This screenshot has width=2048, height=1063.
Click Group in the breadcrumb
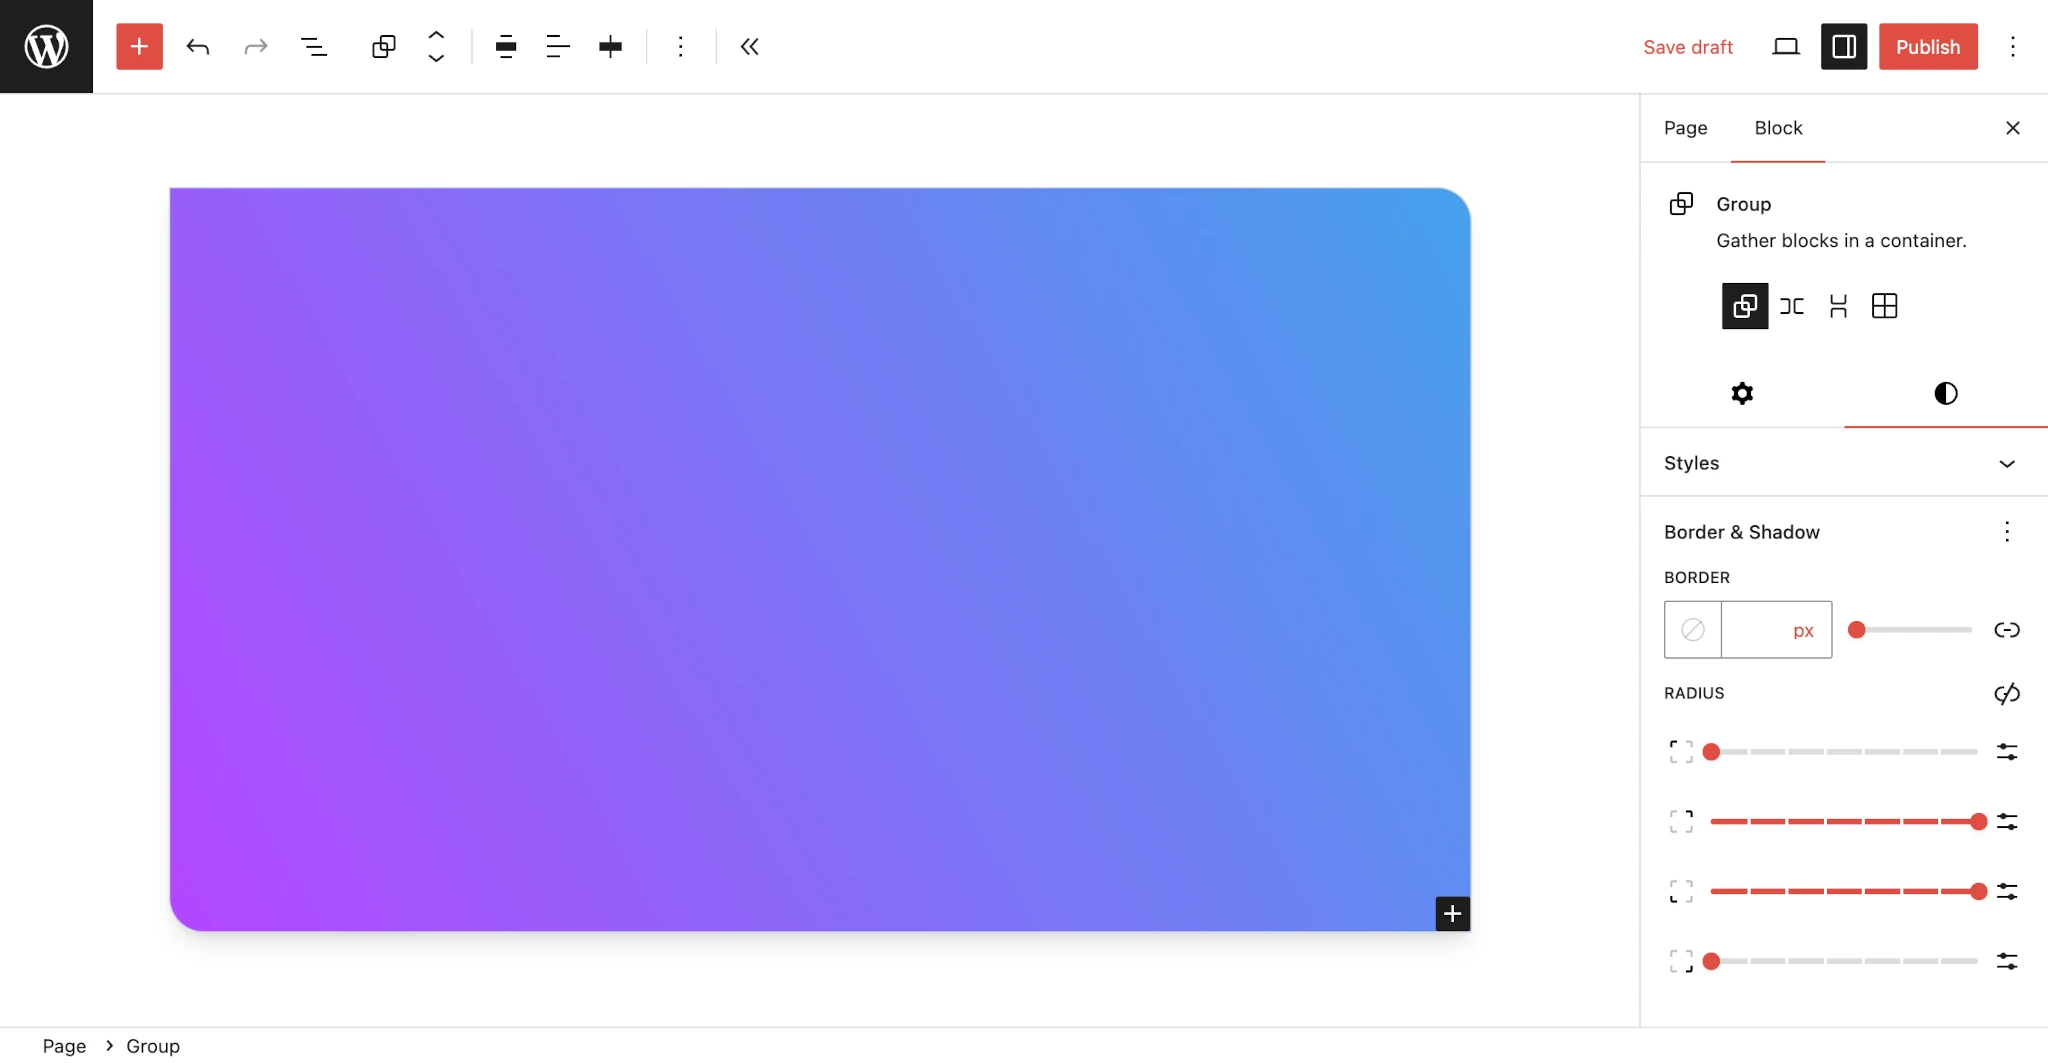pos(153,1045)
